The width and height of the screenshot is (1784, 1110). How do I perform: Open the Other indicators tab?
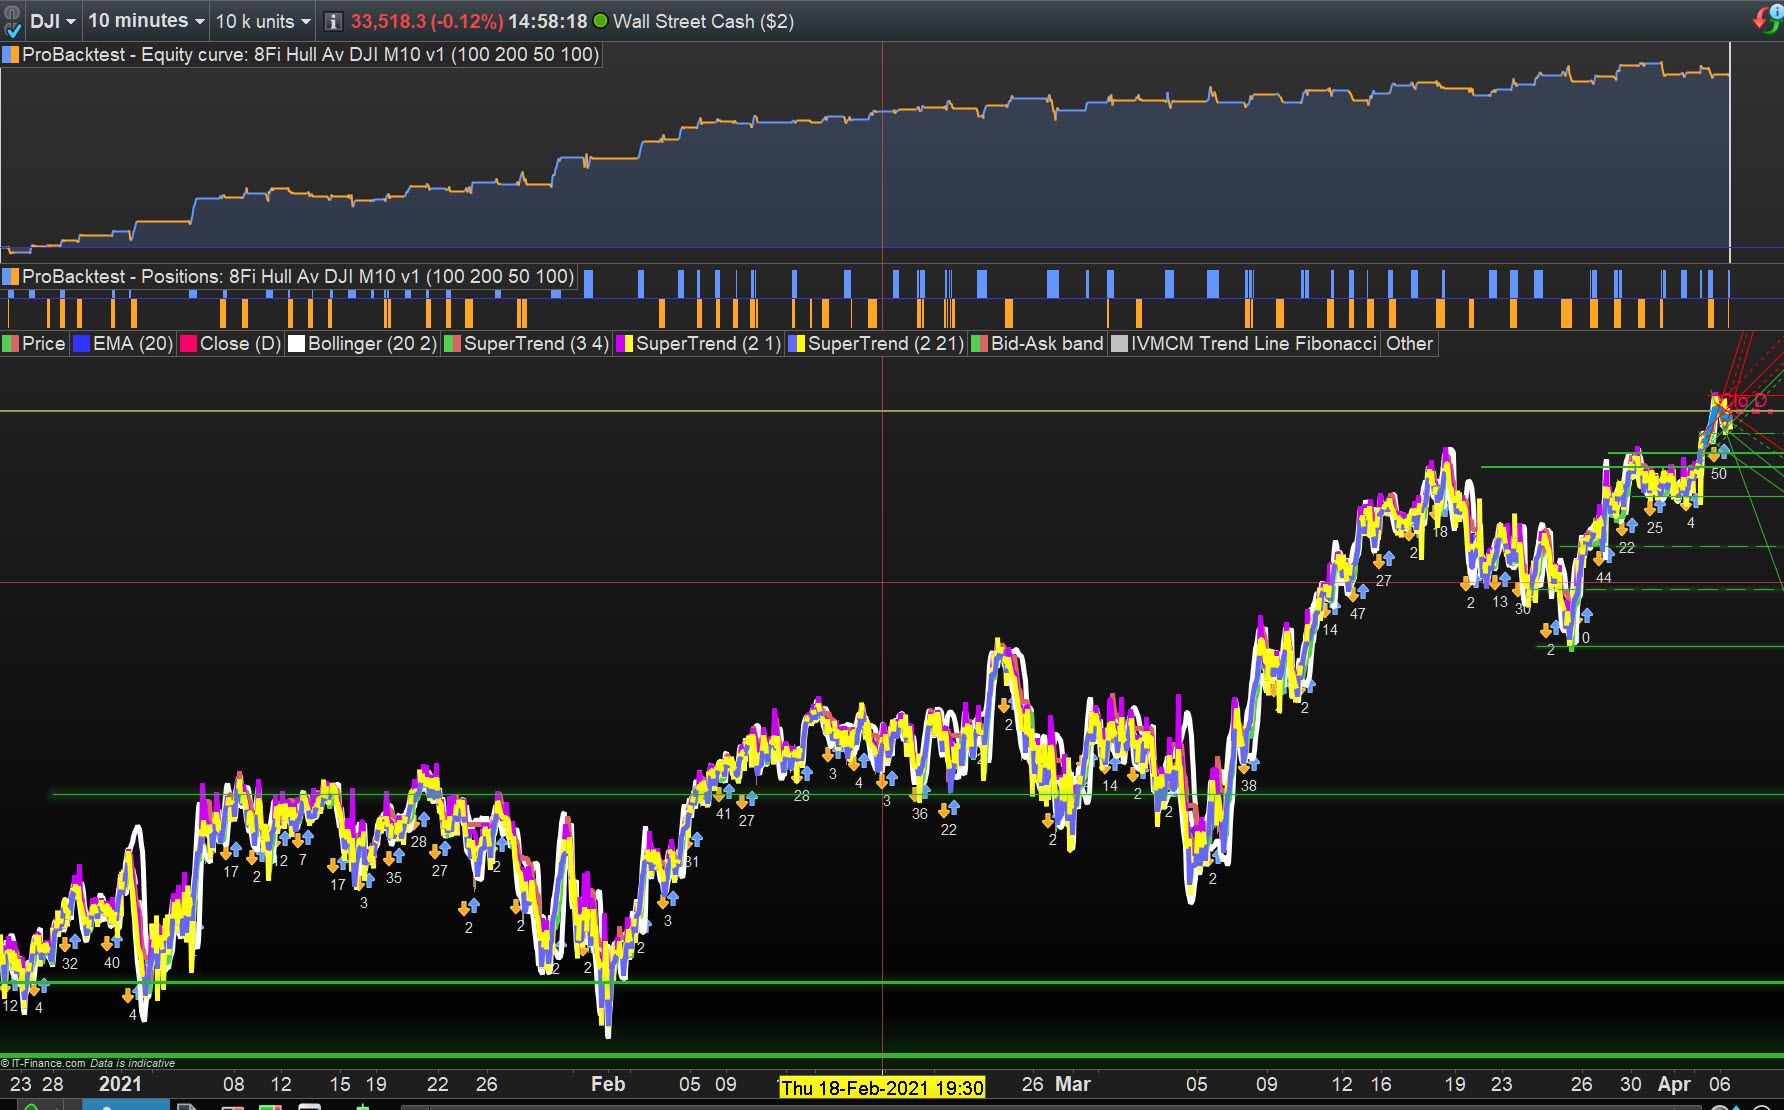1409,344
